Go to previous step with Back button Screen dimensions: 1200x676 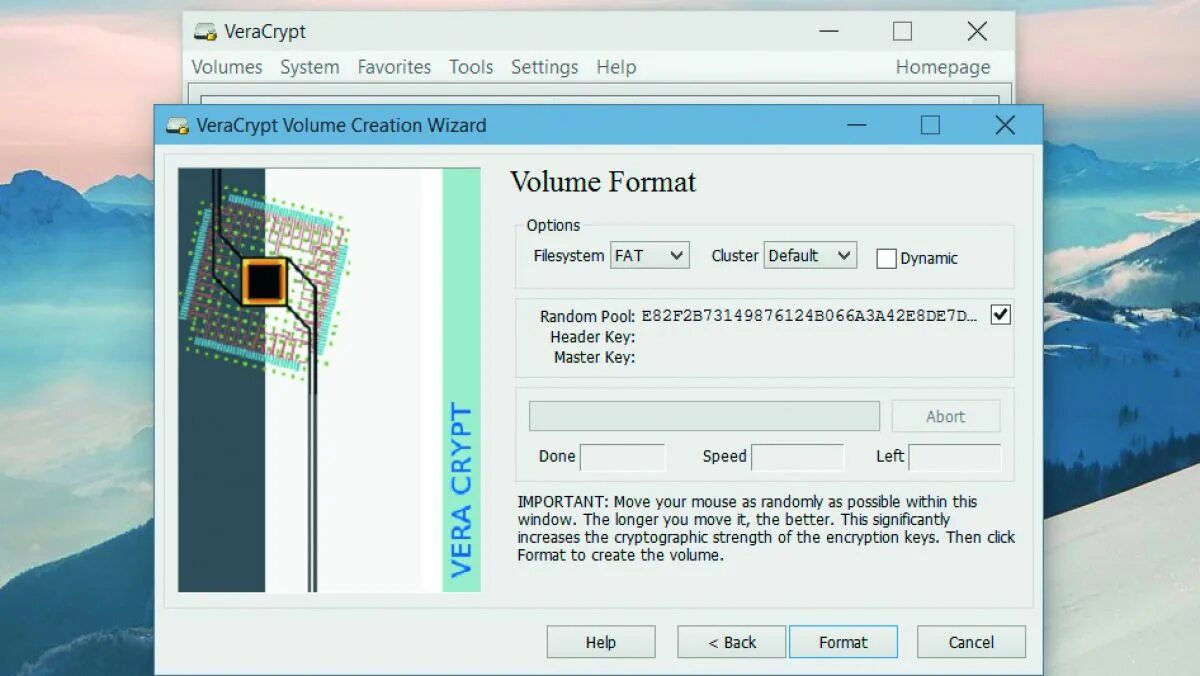coord(732,642)
